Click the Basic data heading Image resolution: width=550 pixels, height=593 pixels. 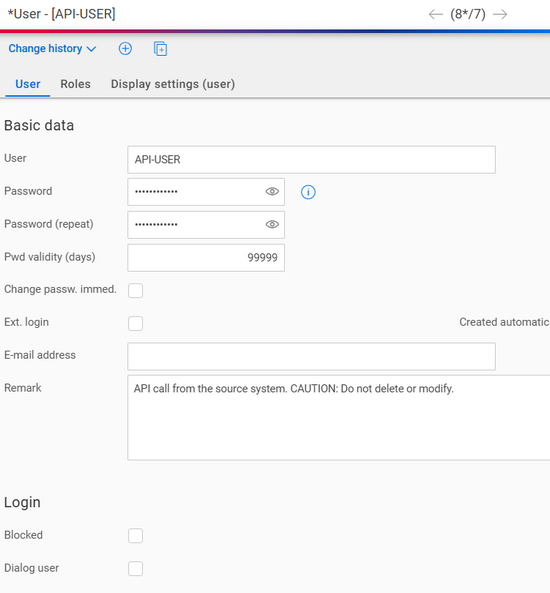39,125
